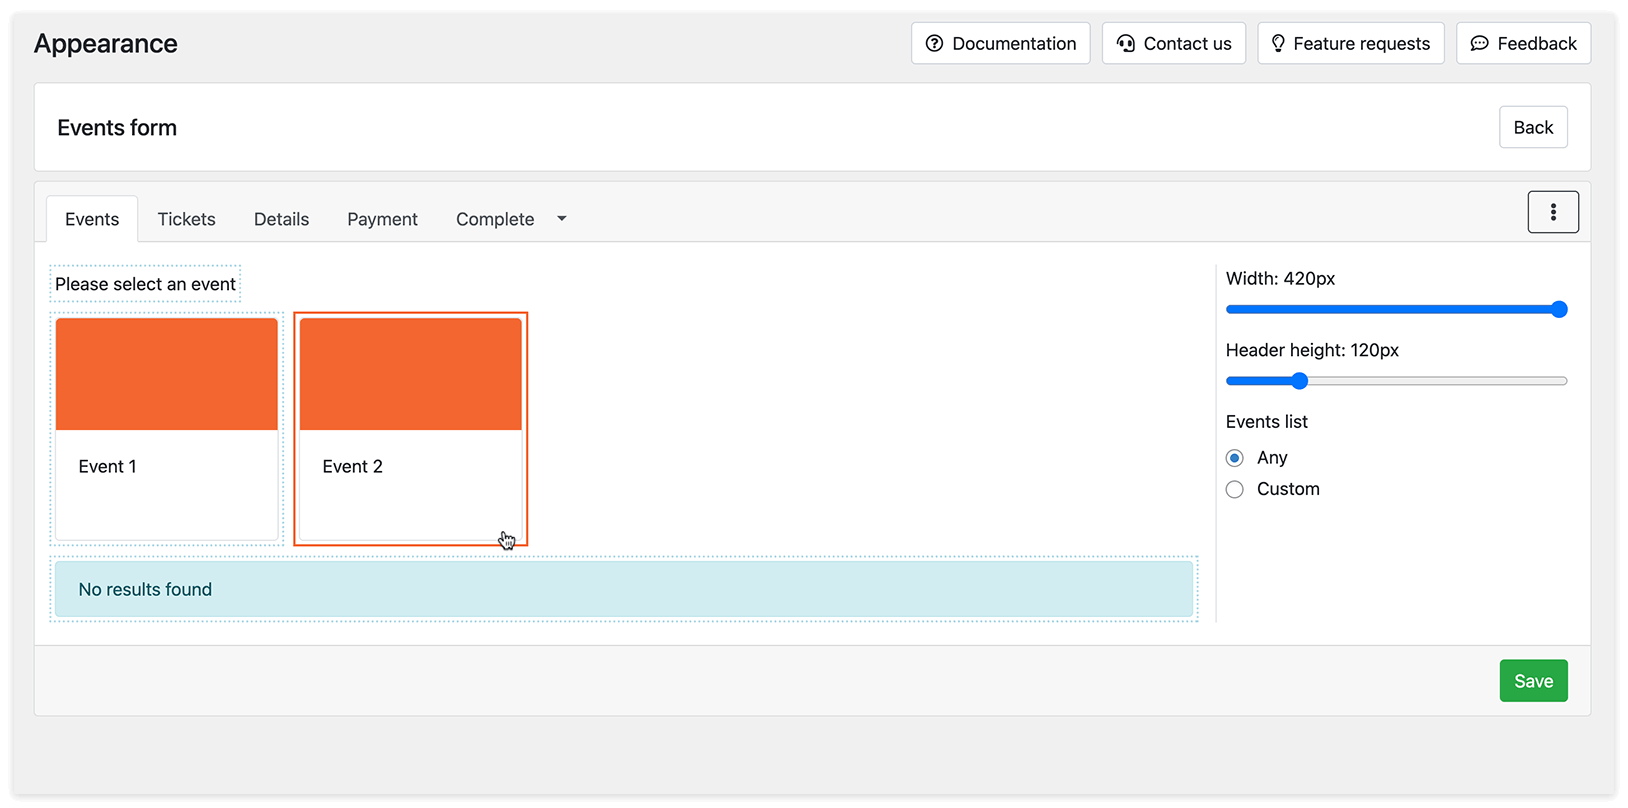
Task: Click the Feature requests lightbulb icon
Action: pos(1278,43)
